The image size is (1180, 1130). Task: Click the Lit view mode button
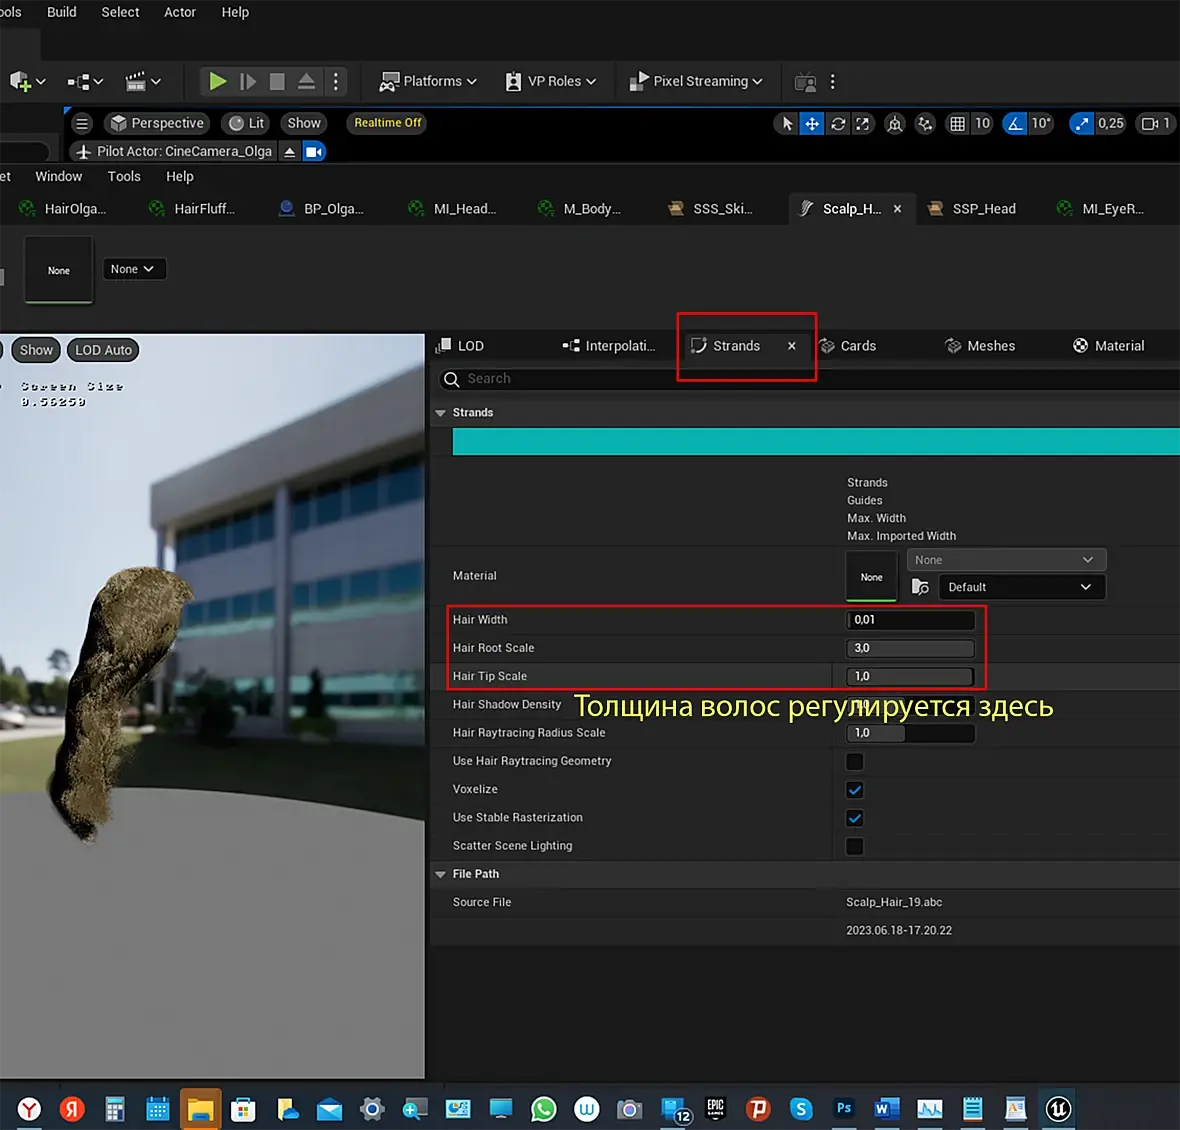(x=247, y=123)
